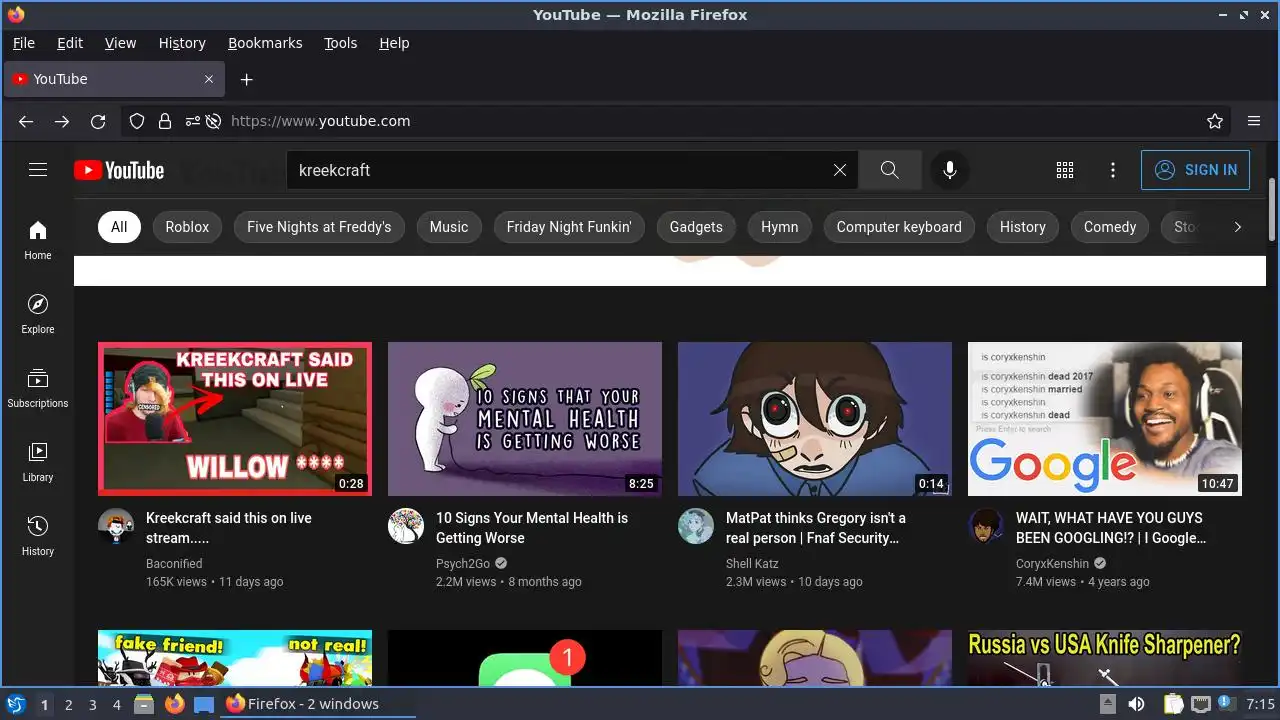Screen dimensions: 1280x720
Task: Click the tracking protection shield icon
Action: (x=137, y=121)
